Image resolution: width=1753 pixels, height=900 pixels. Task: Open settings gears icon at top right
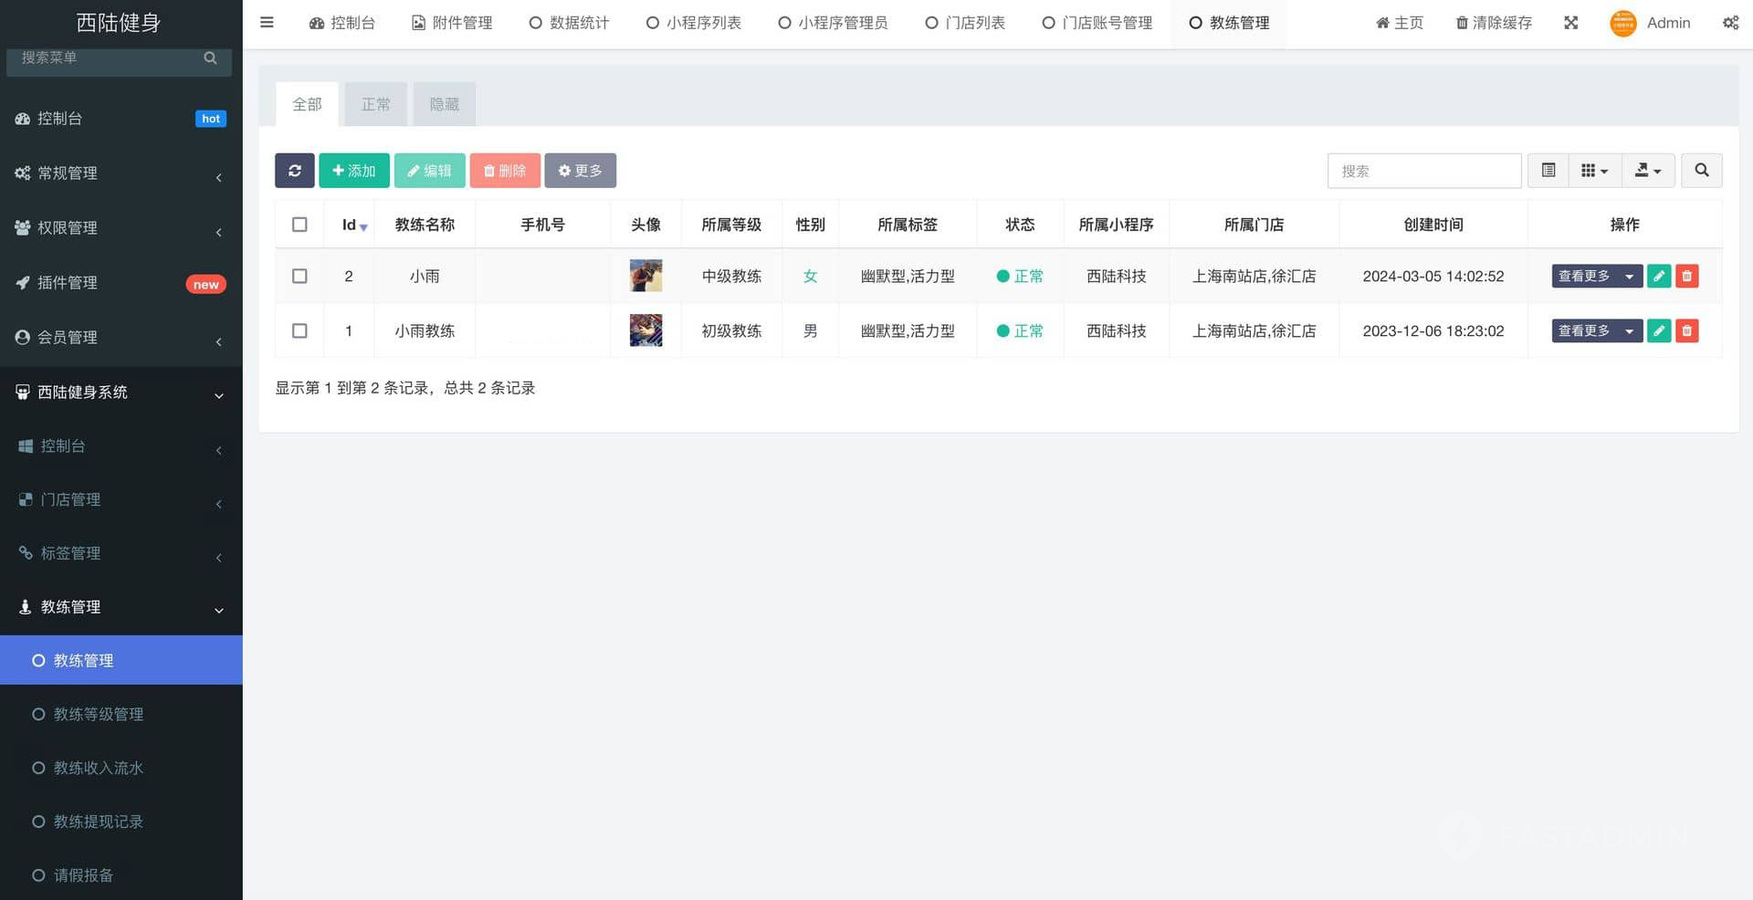(1730, 23)
